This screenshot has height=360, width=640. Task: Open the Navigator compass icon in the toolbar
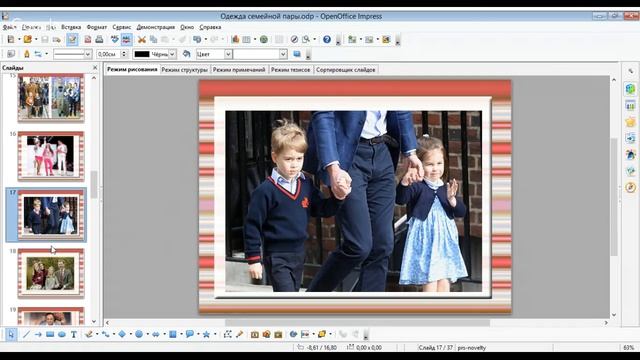coord(294,40)
